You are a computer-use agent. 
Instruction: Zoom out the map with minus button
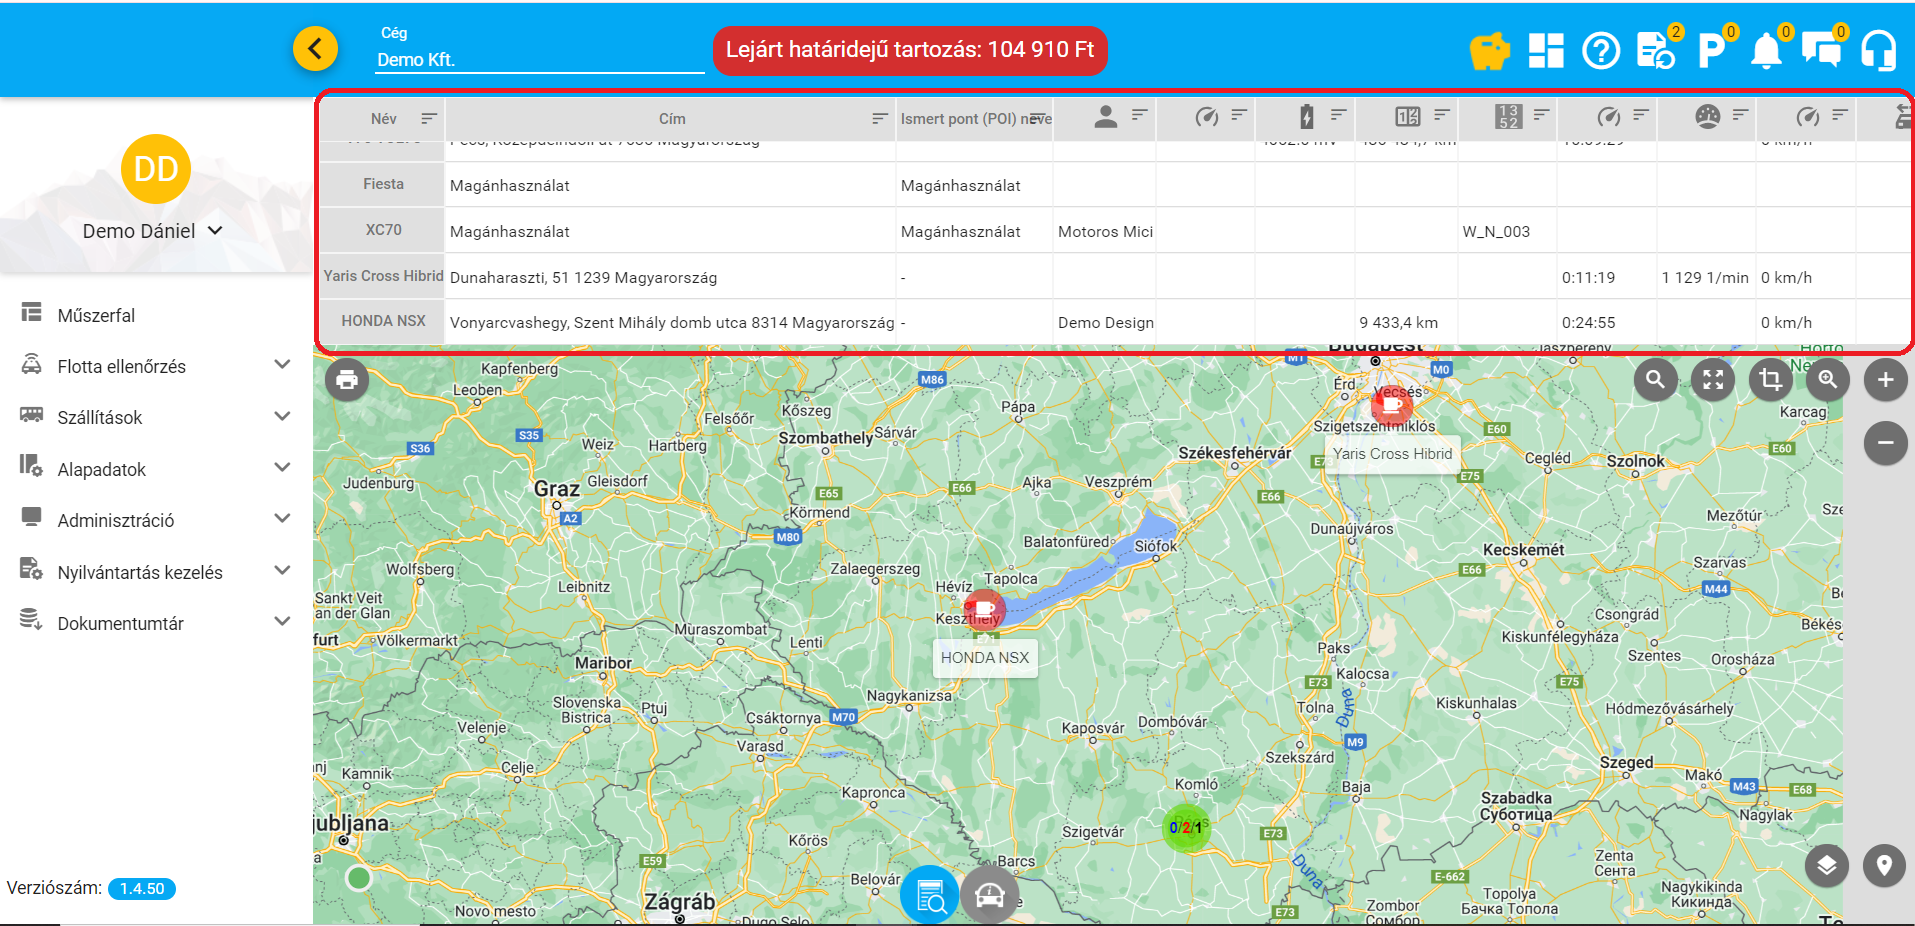pyautogui.click(x=1885, y=443)
